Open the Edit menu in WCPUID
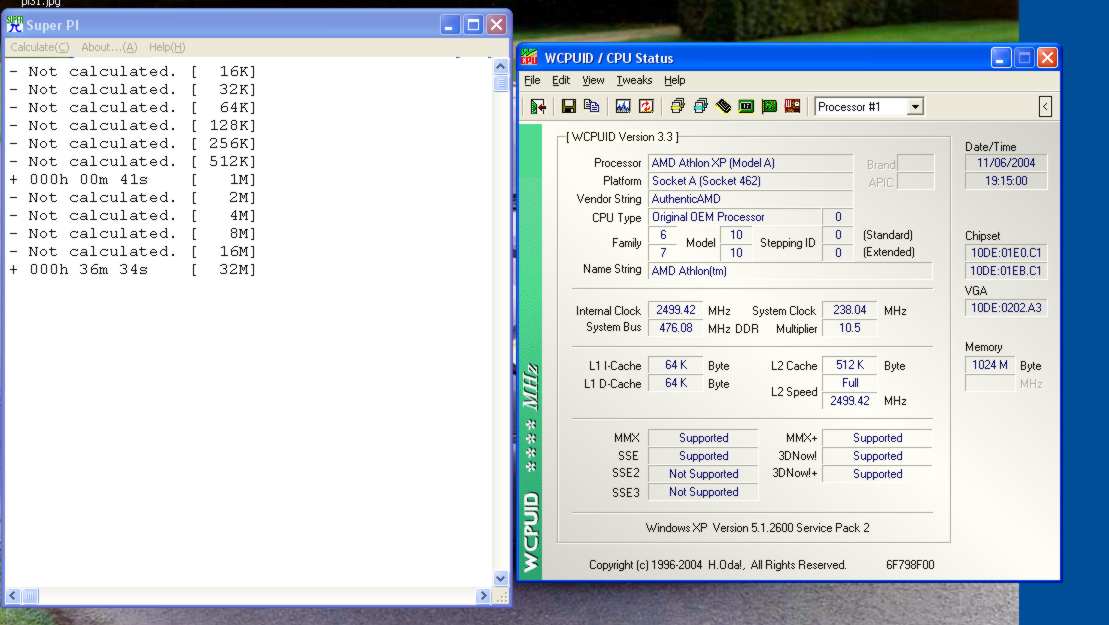Screen dimensions: 1109x625 pos(561,81)
